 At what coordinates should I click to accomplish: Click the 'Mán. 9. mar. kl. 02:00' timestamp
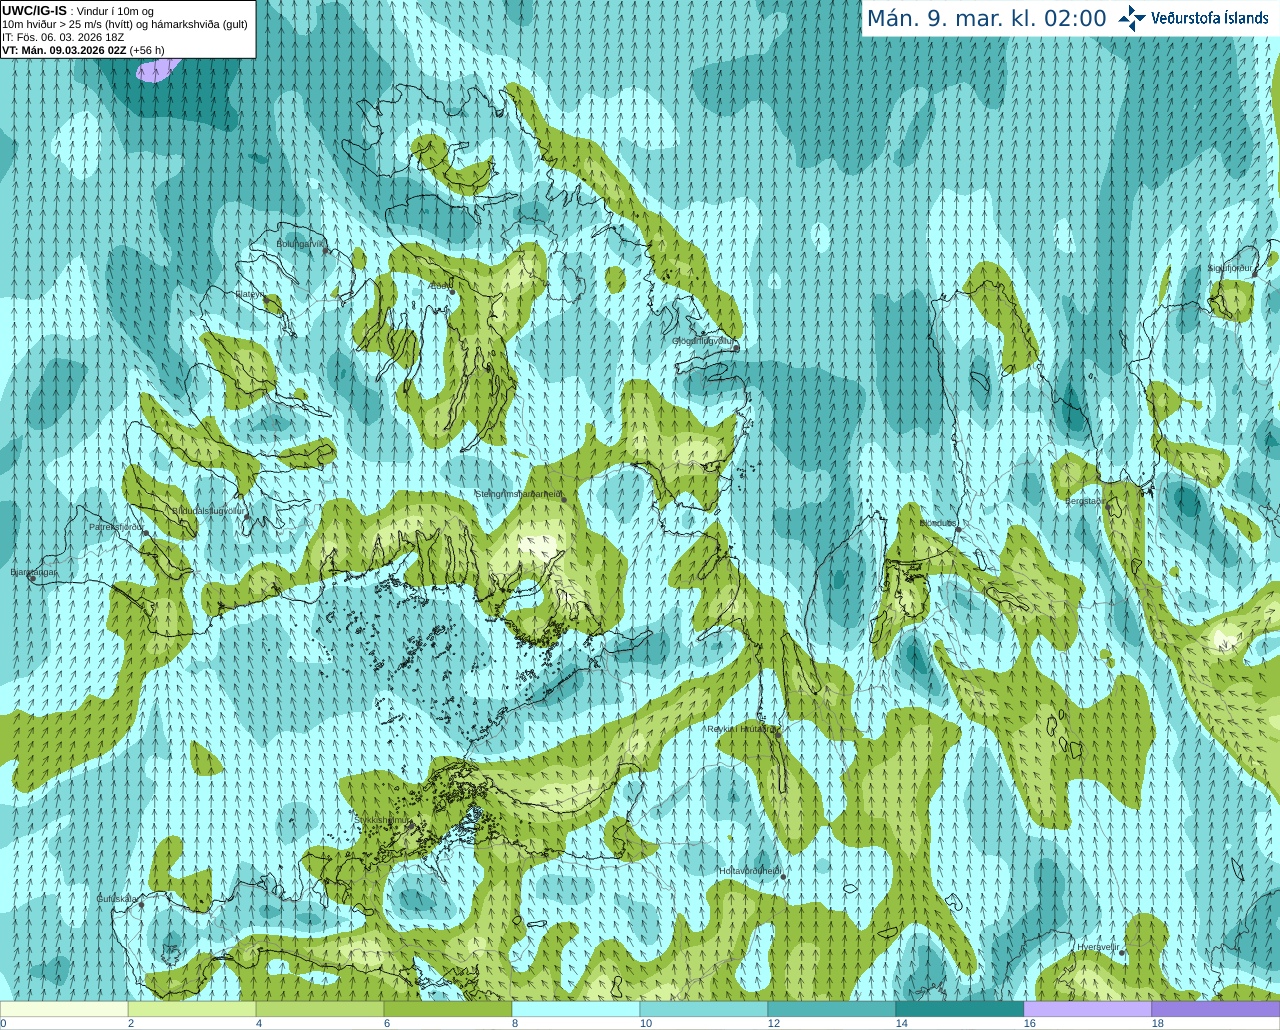(986, 18)
